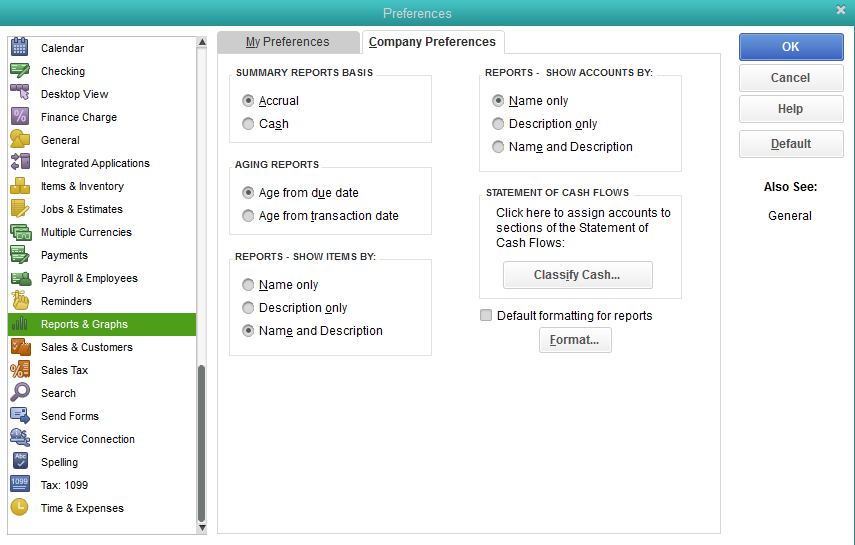Open the Sales & Customers icon
This screenshot has height=545, width=855.
pyautogui.click(x=20, y=347)
